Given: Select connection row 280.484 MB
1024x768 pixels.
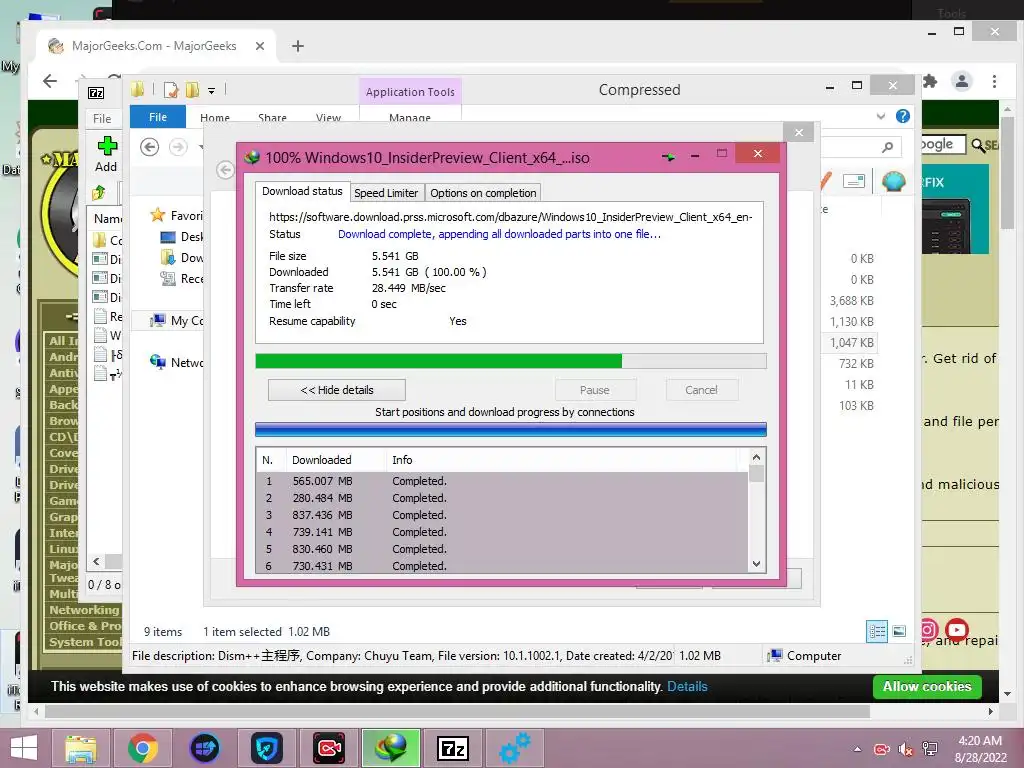Looking at the screenshot, I should [x=502, y=498].
